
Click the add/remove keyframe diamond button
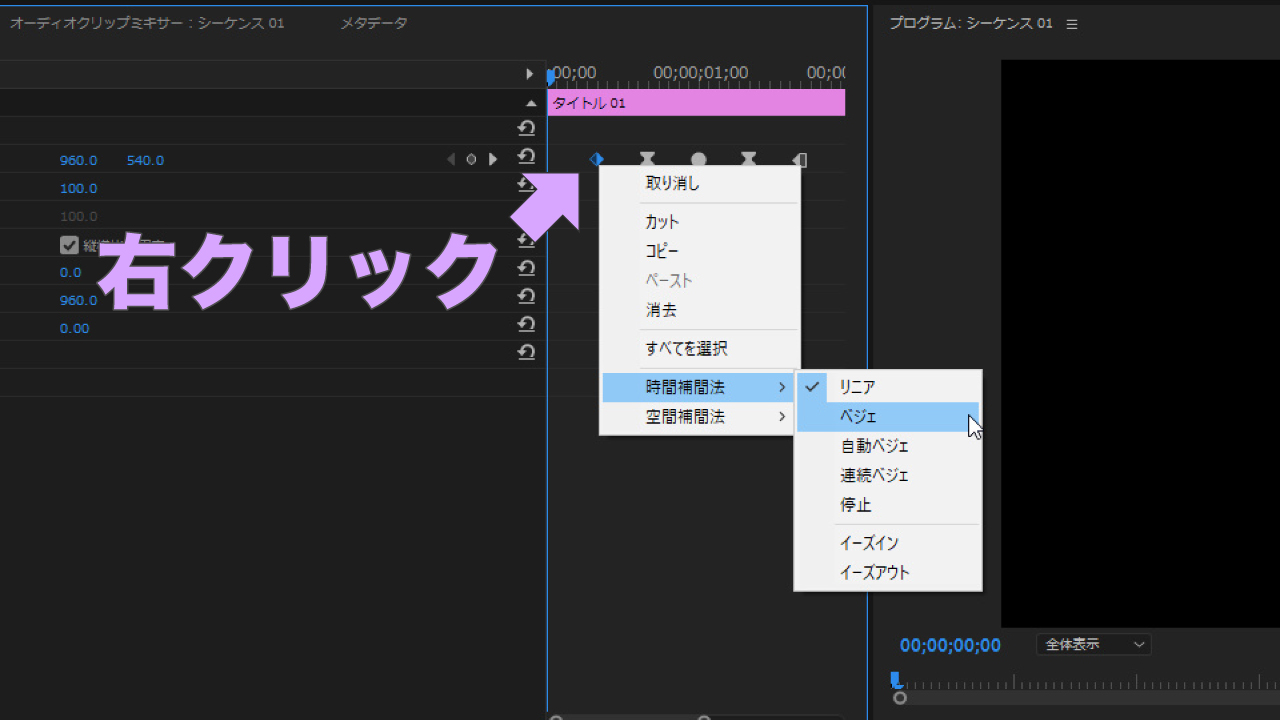tap(471, 159)
